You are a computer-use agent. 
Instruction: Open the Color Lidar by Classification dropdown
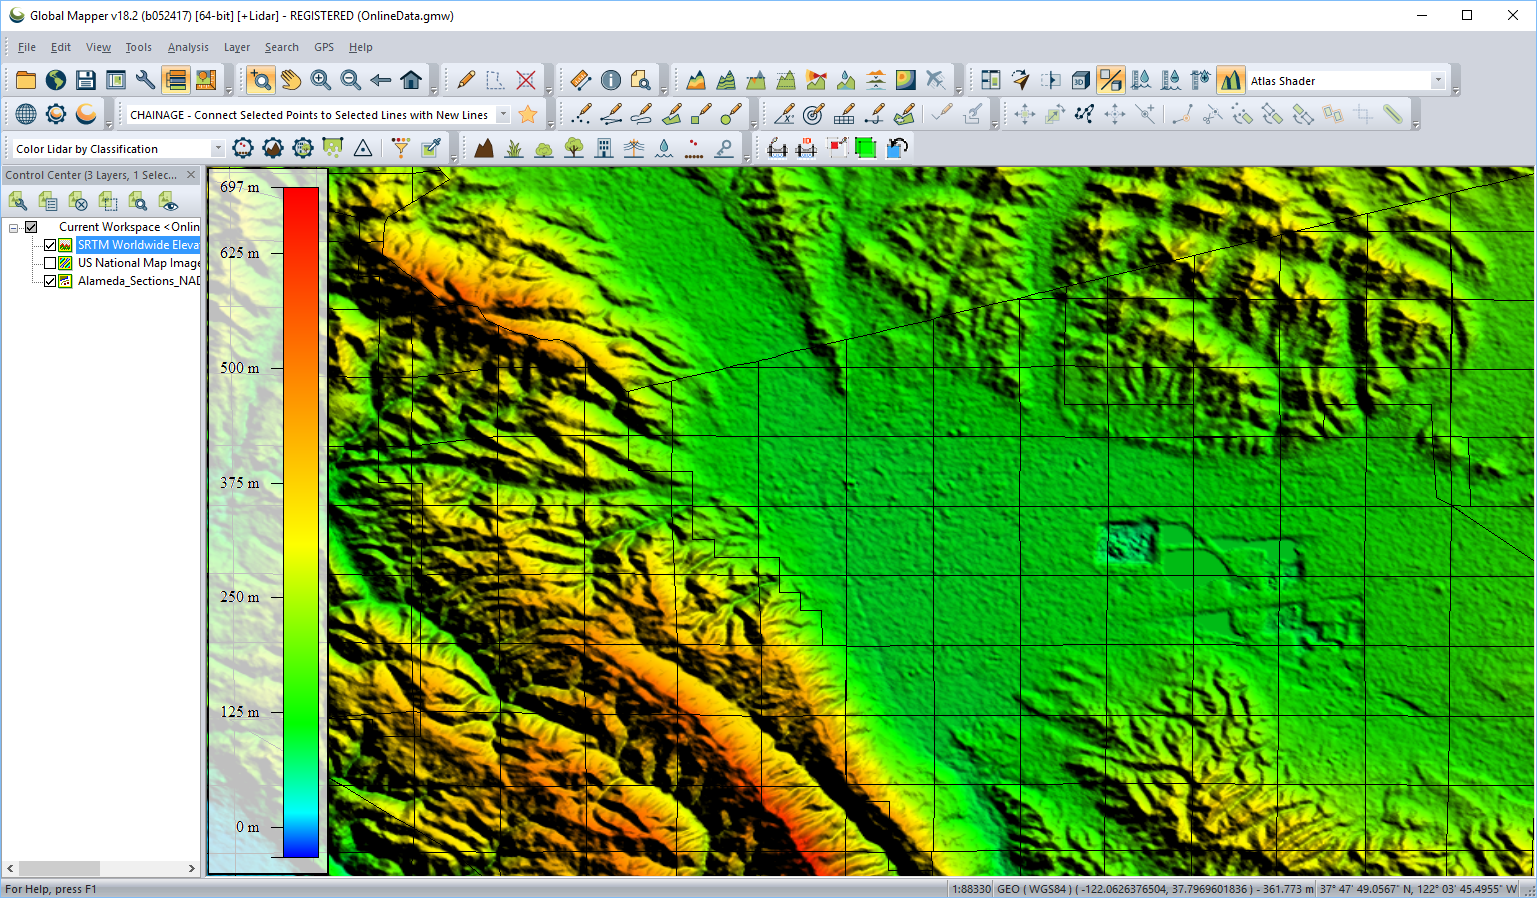(217, 149)
